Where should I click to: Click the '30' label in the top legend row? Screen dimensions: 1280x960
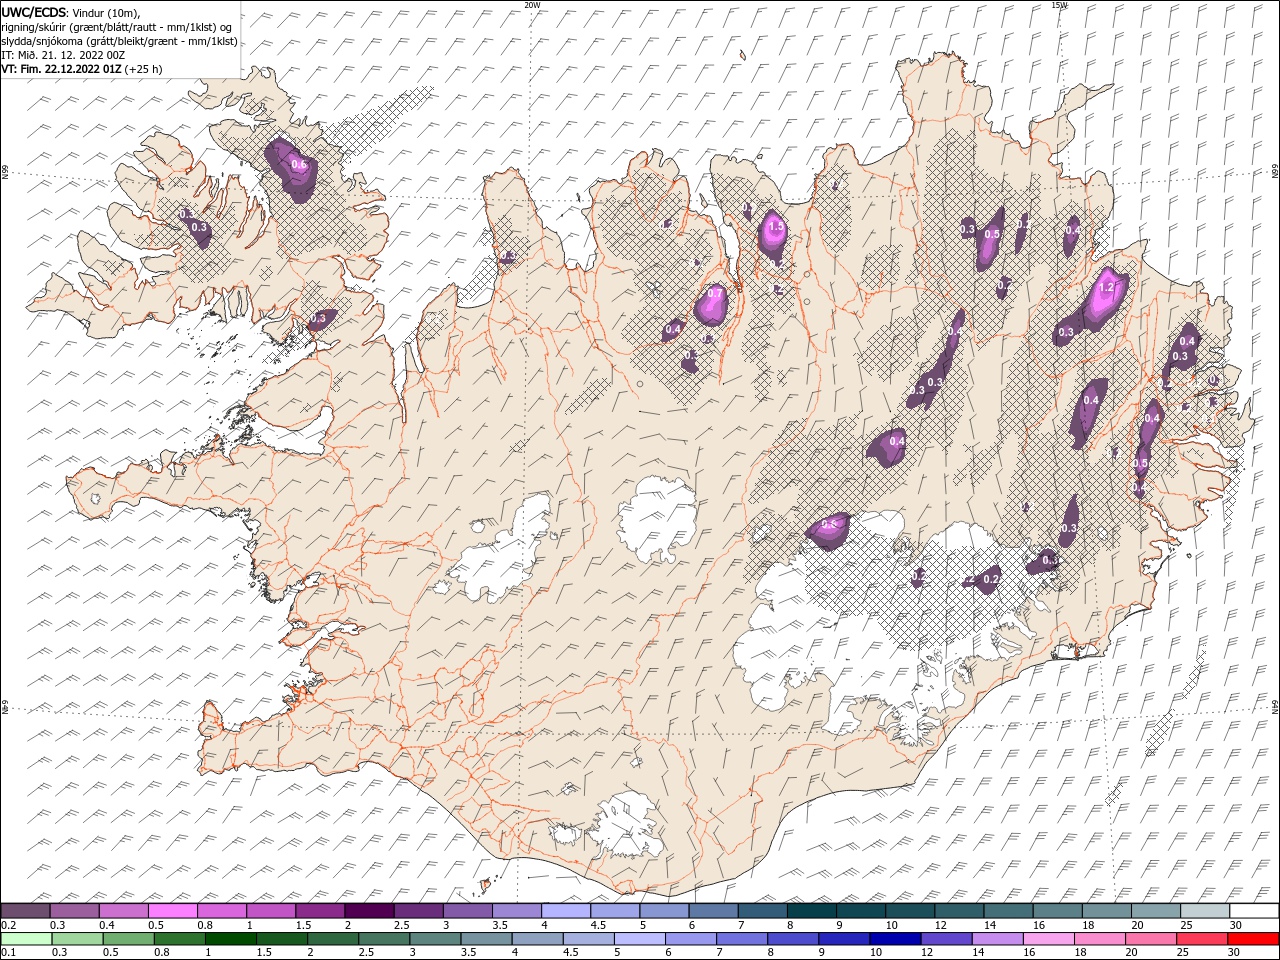(1235, 925)
